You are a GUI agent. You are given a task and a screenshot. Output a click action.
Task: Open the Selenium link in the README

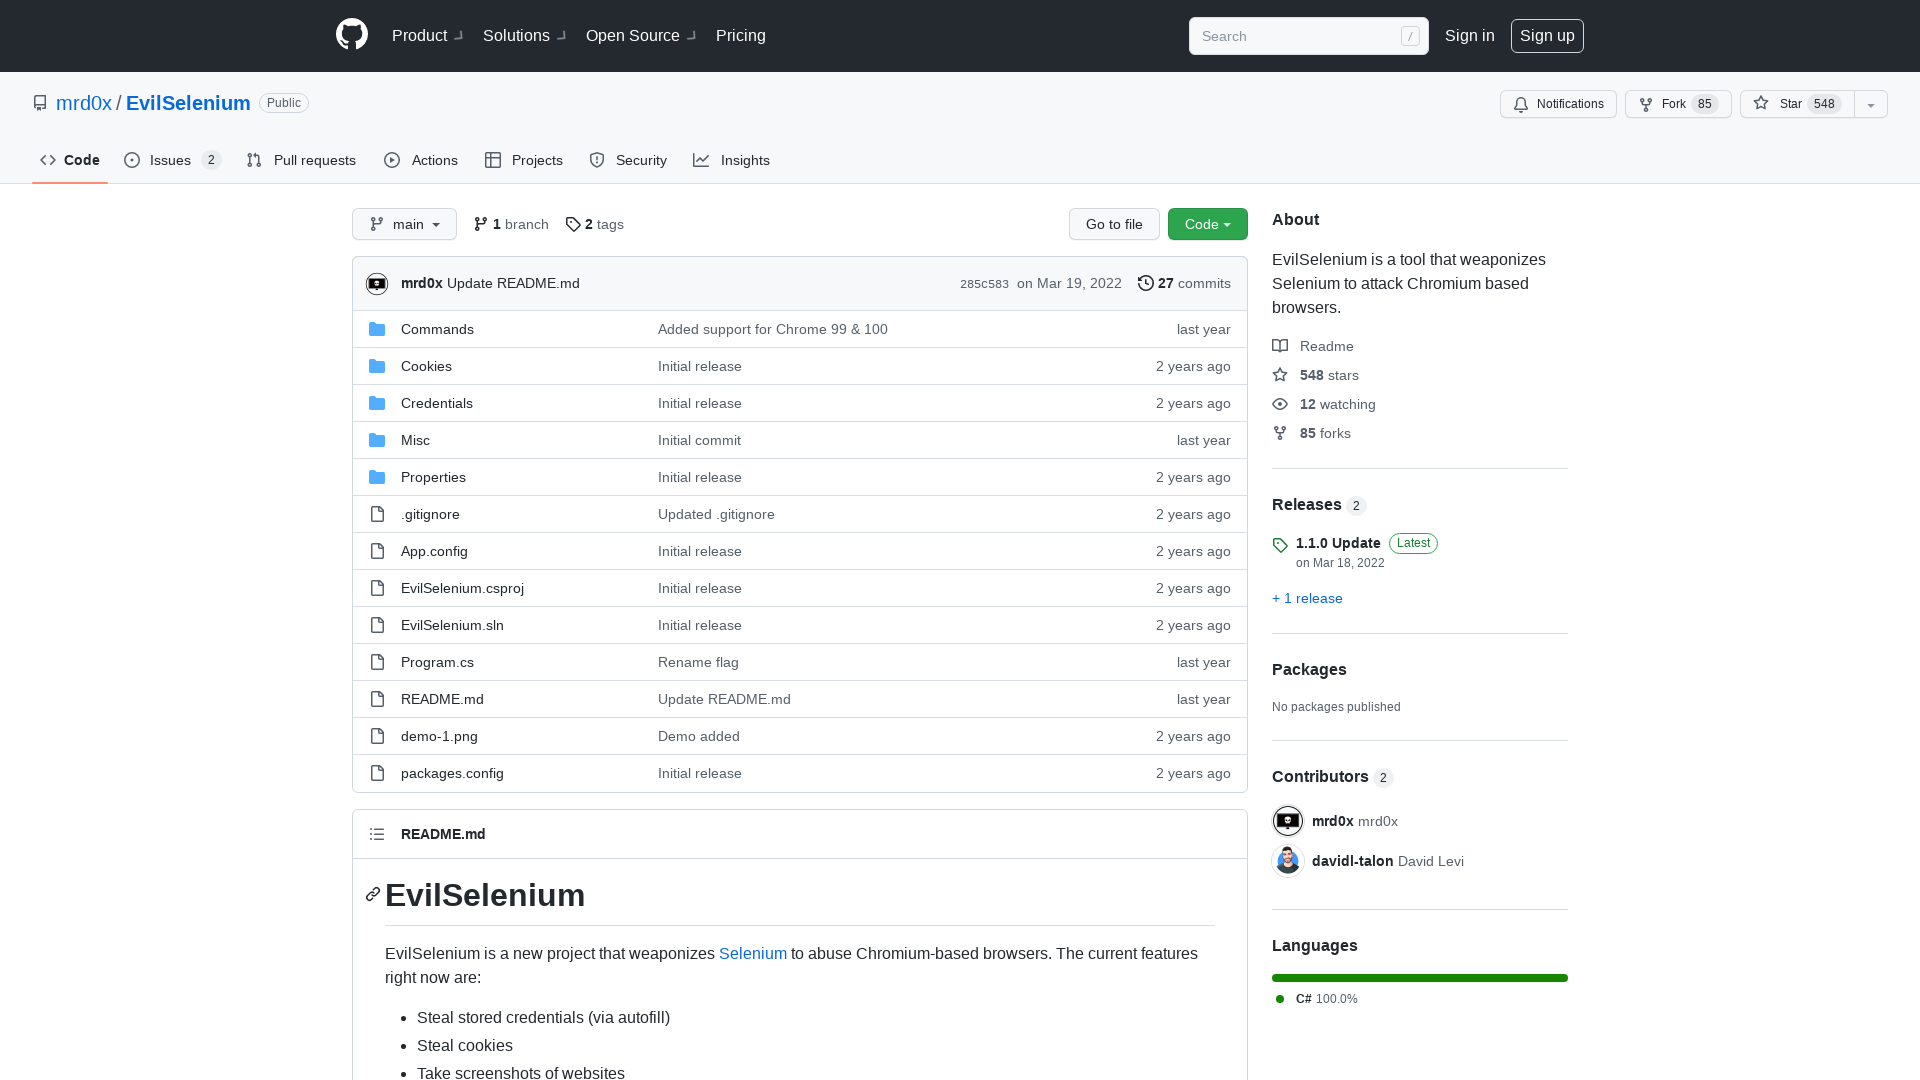coord(753,953)
